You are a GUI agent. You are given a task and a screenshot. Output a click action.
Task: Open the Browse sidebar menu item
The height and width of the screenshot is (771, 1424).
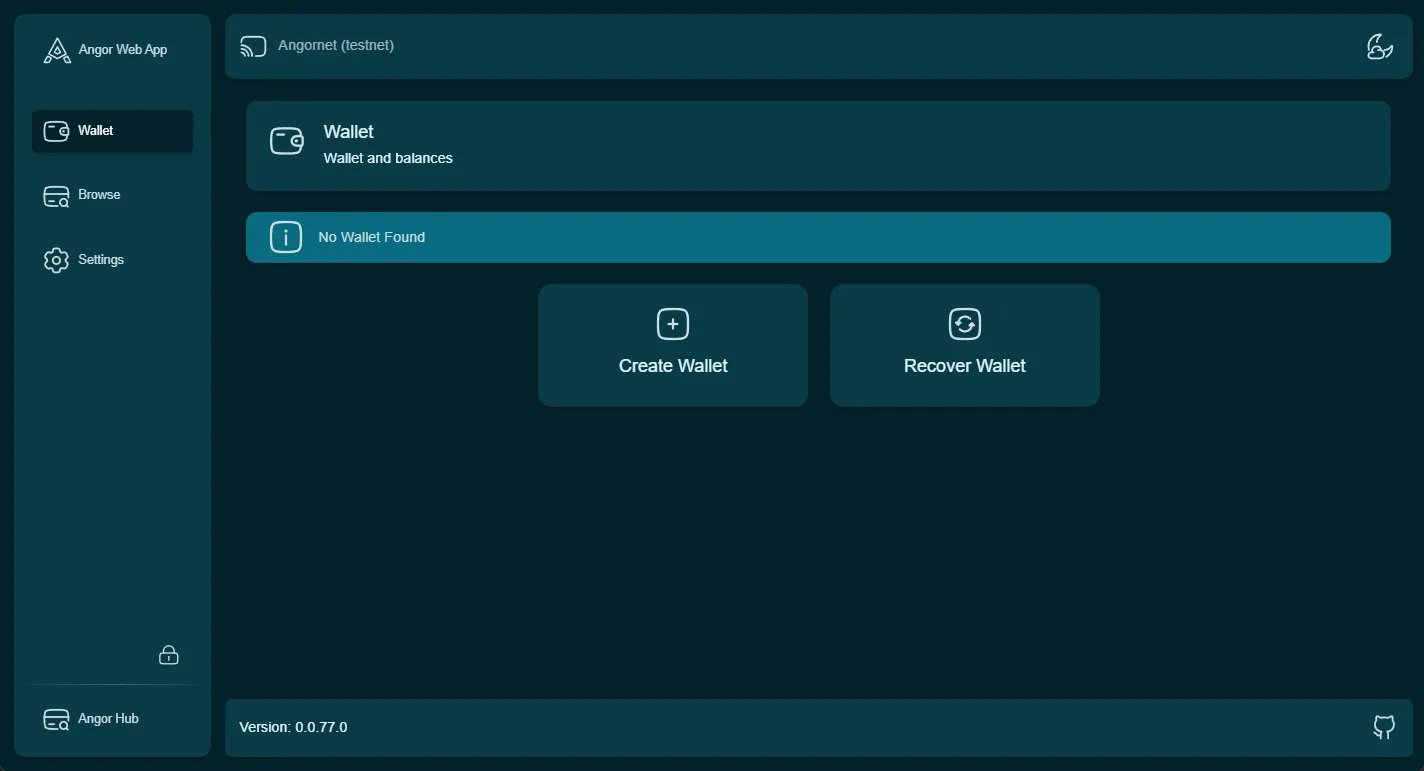click(x=112, y=195)
